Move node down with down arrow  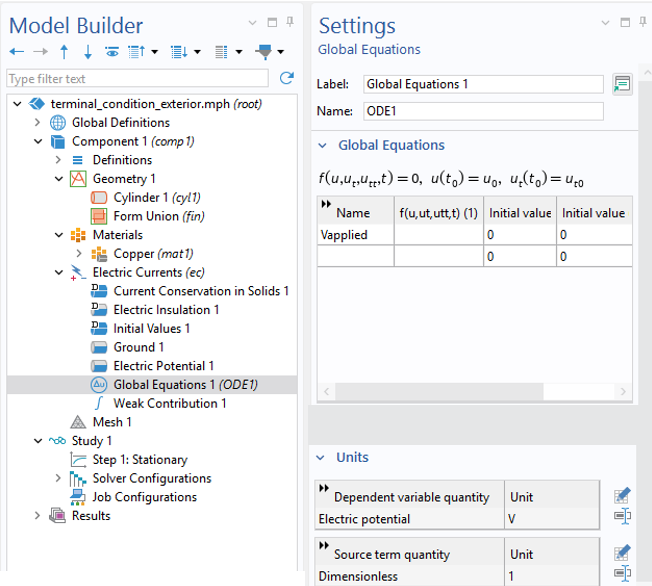[x=88, y=52]
